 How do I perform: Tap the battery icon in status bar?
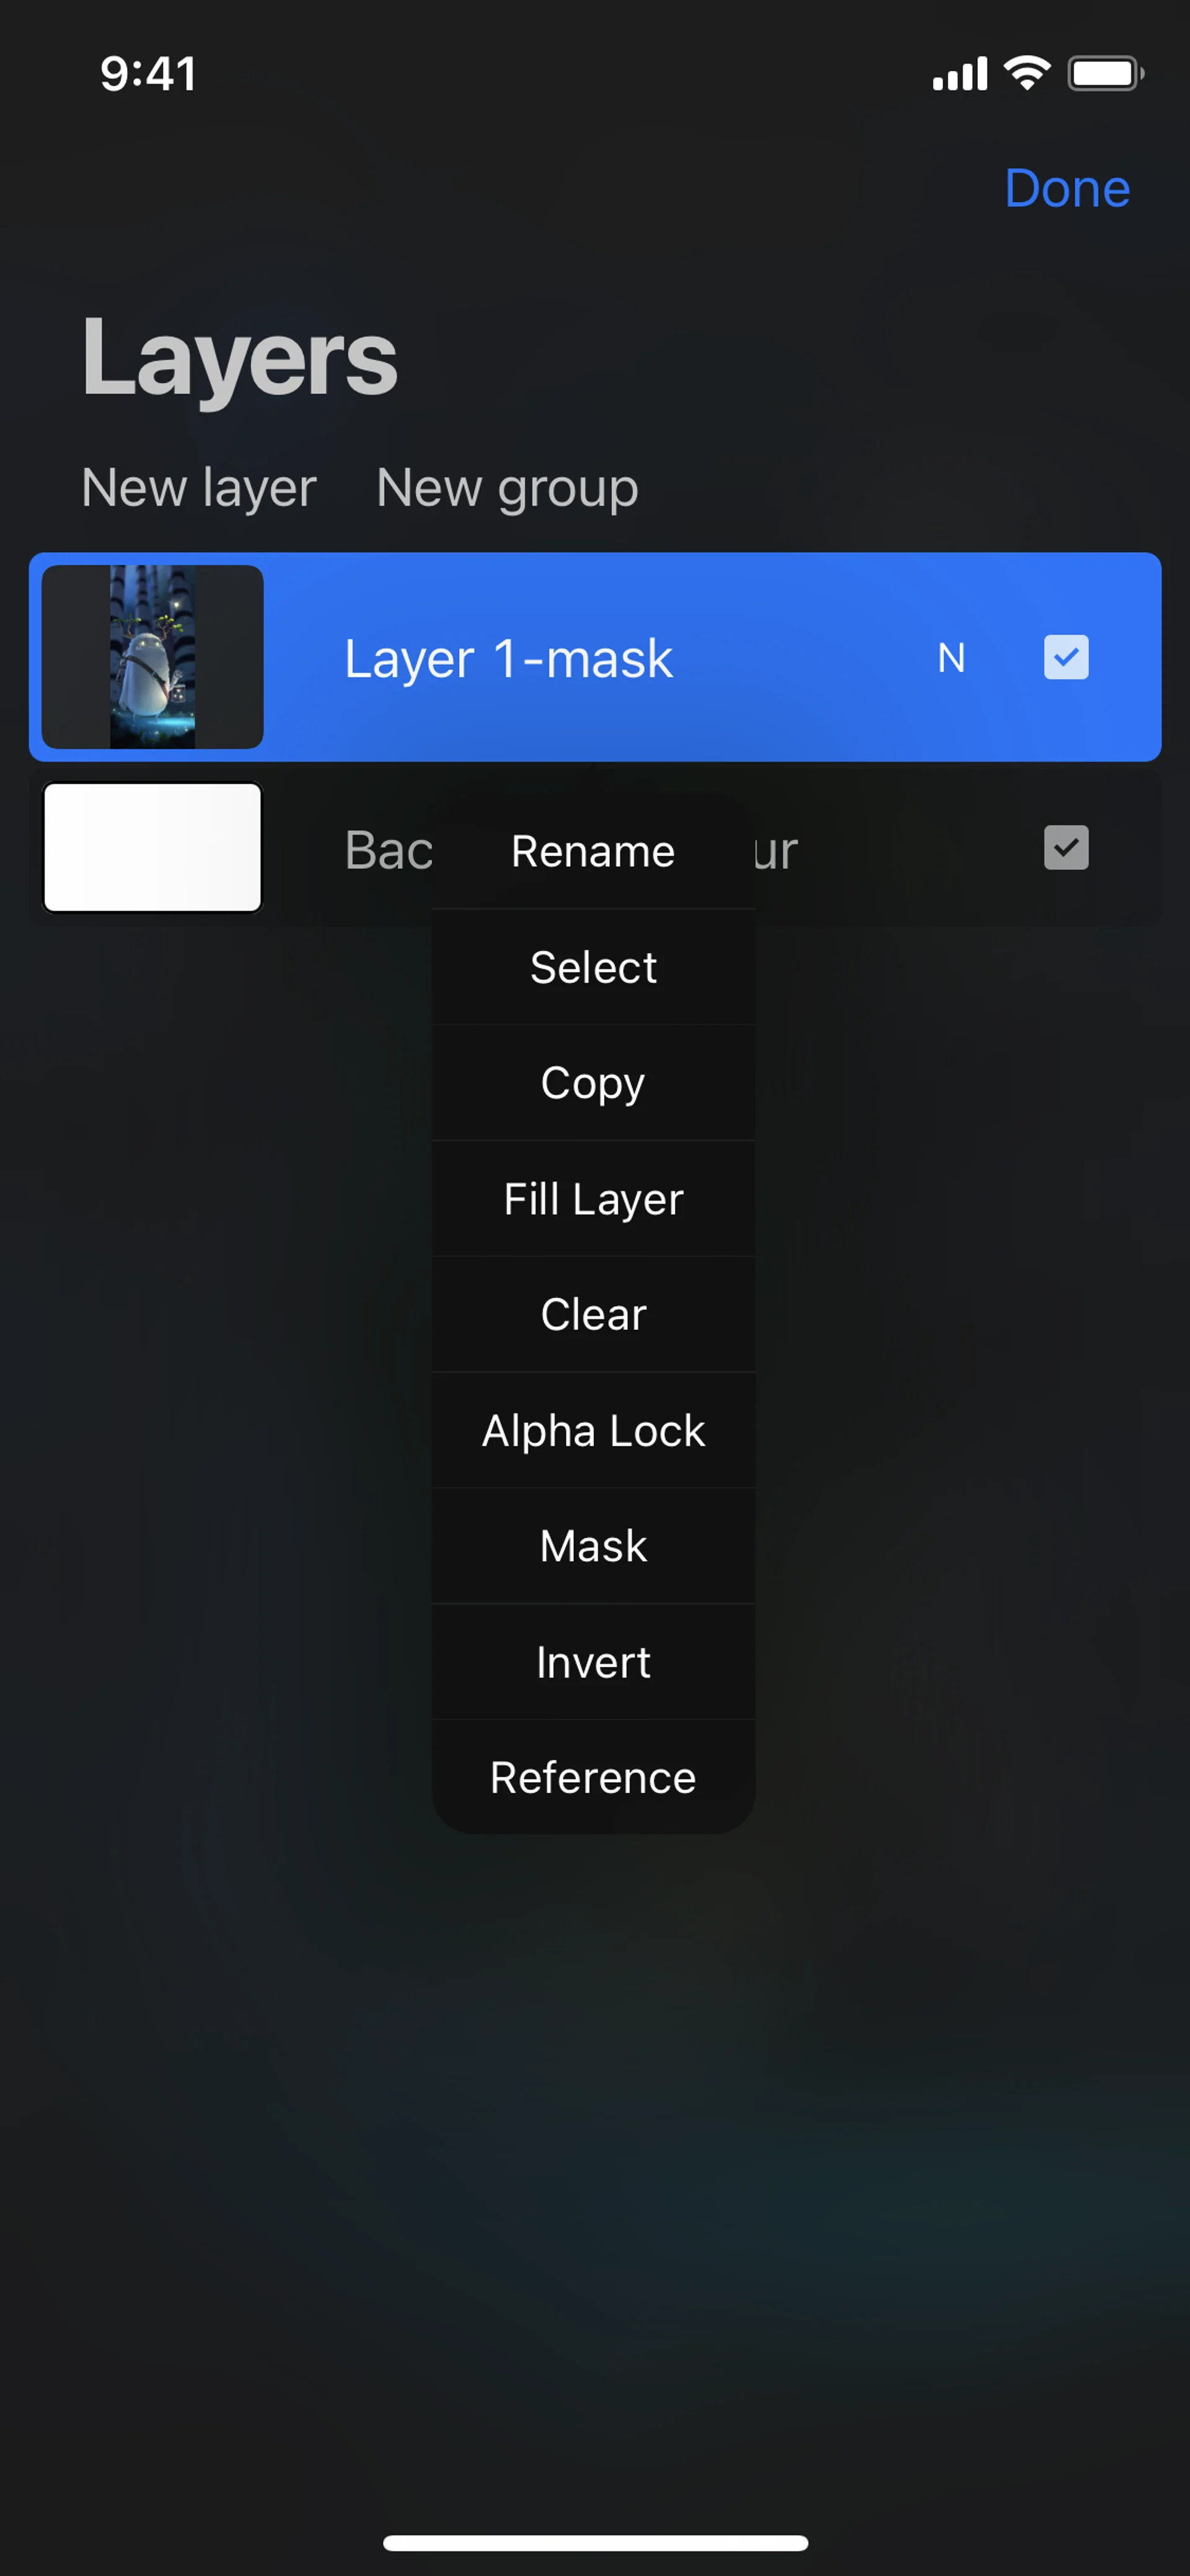1104,74
